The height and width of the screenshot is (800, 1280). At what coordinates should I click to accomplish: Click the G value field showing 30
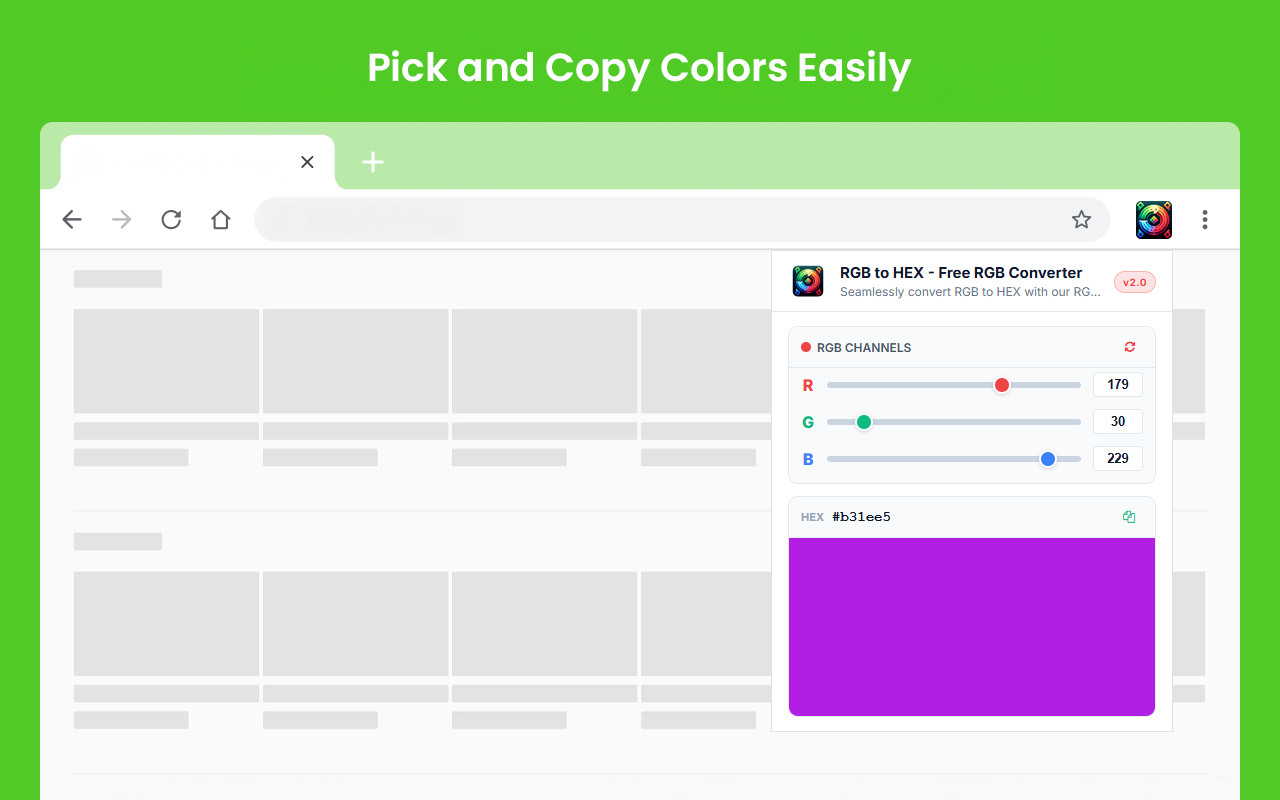pyautogui.click(x=1118, y=421)
